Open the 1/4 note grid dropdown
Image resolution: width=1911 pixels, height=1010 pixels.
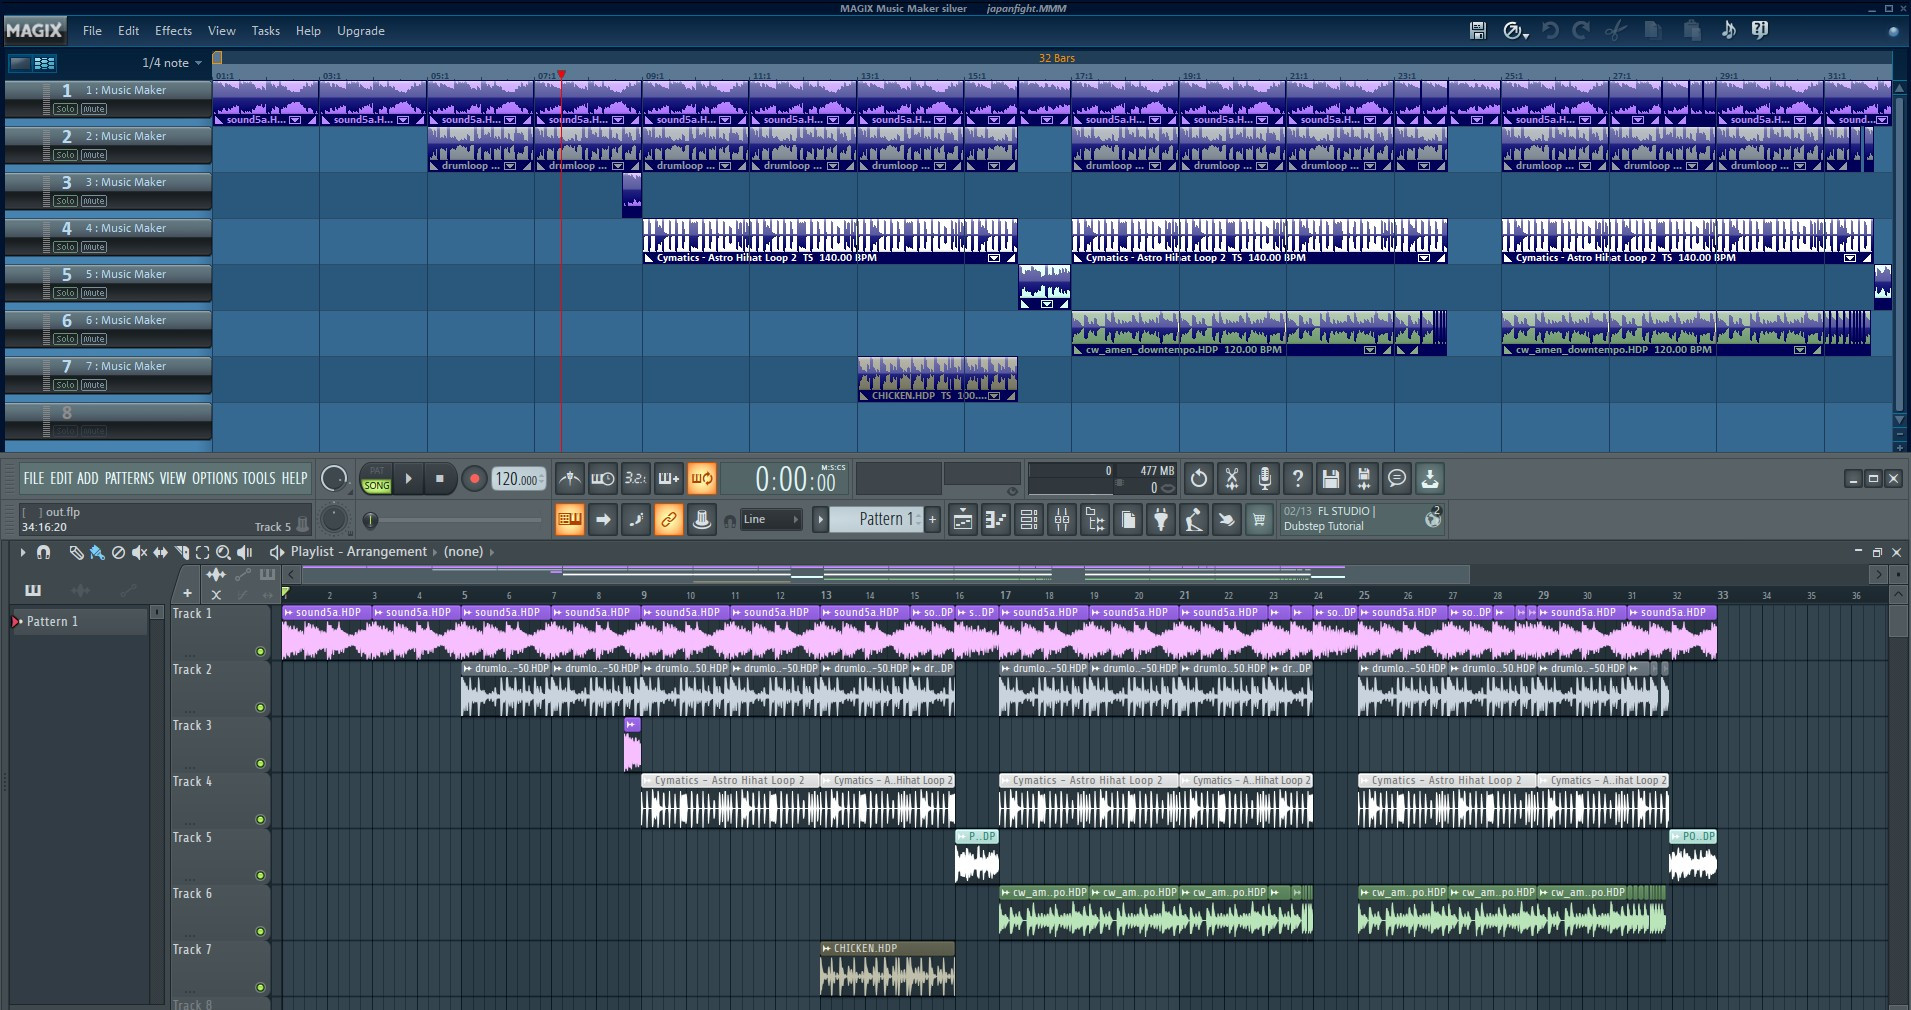tap(171, 63)
